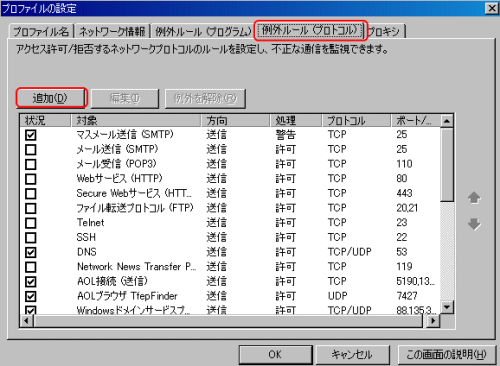Screen dimensions: 500x366
Task: Switch to the プロファイル名 tab
Action: (x=41, y=31)
